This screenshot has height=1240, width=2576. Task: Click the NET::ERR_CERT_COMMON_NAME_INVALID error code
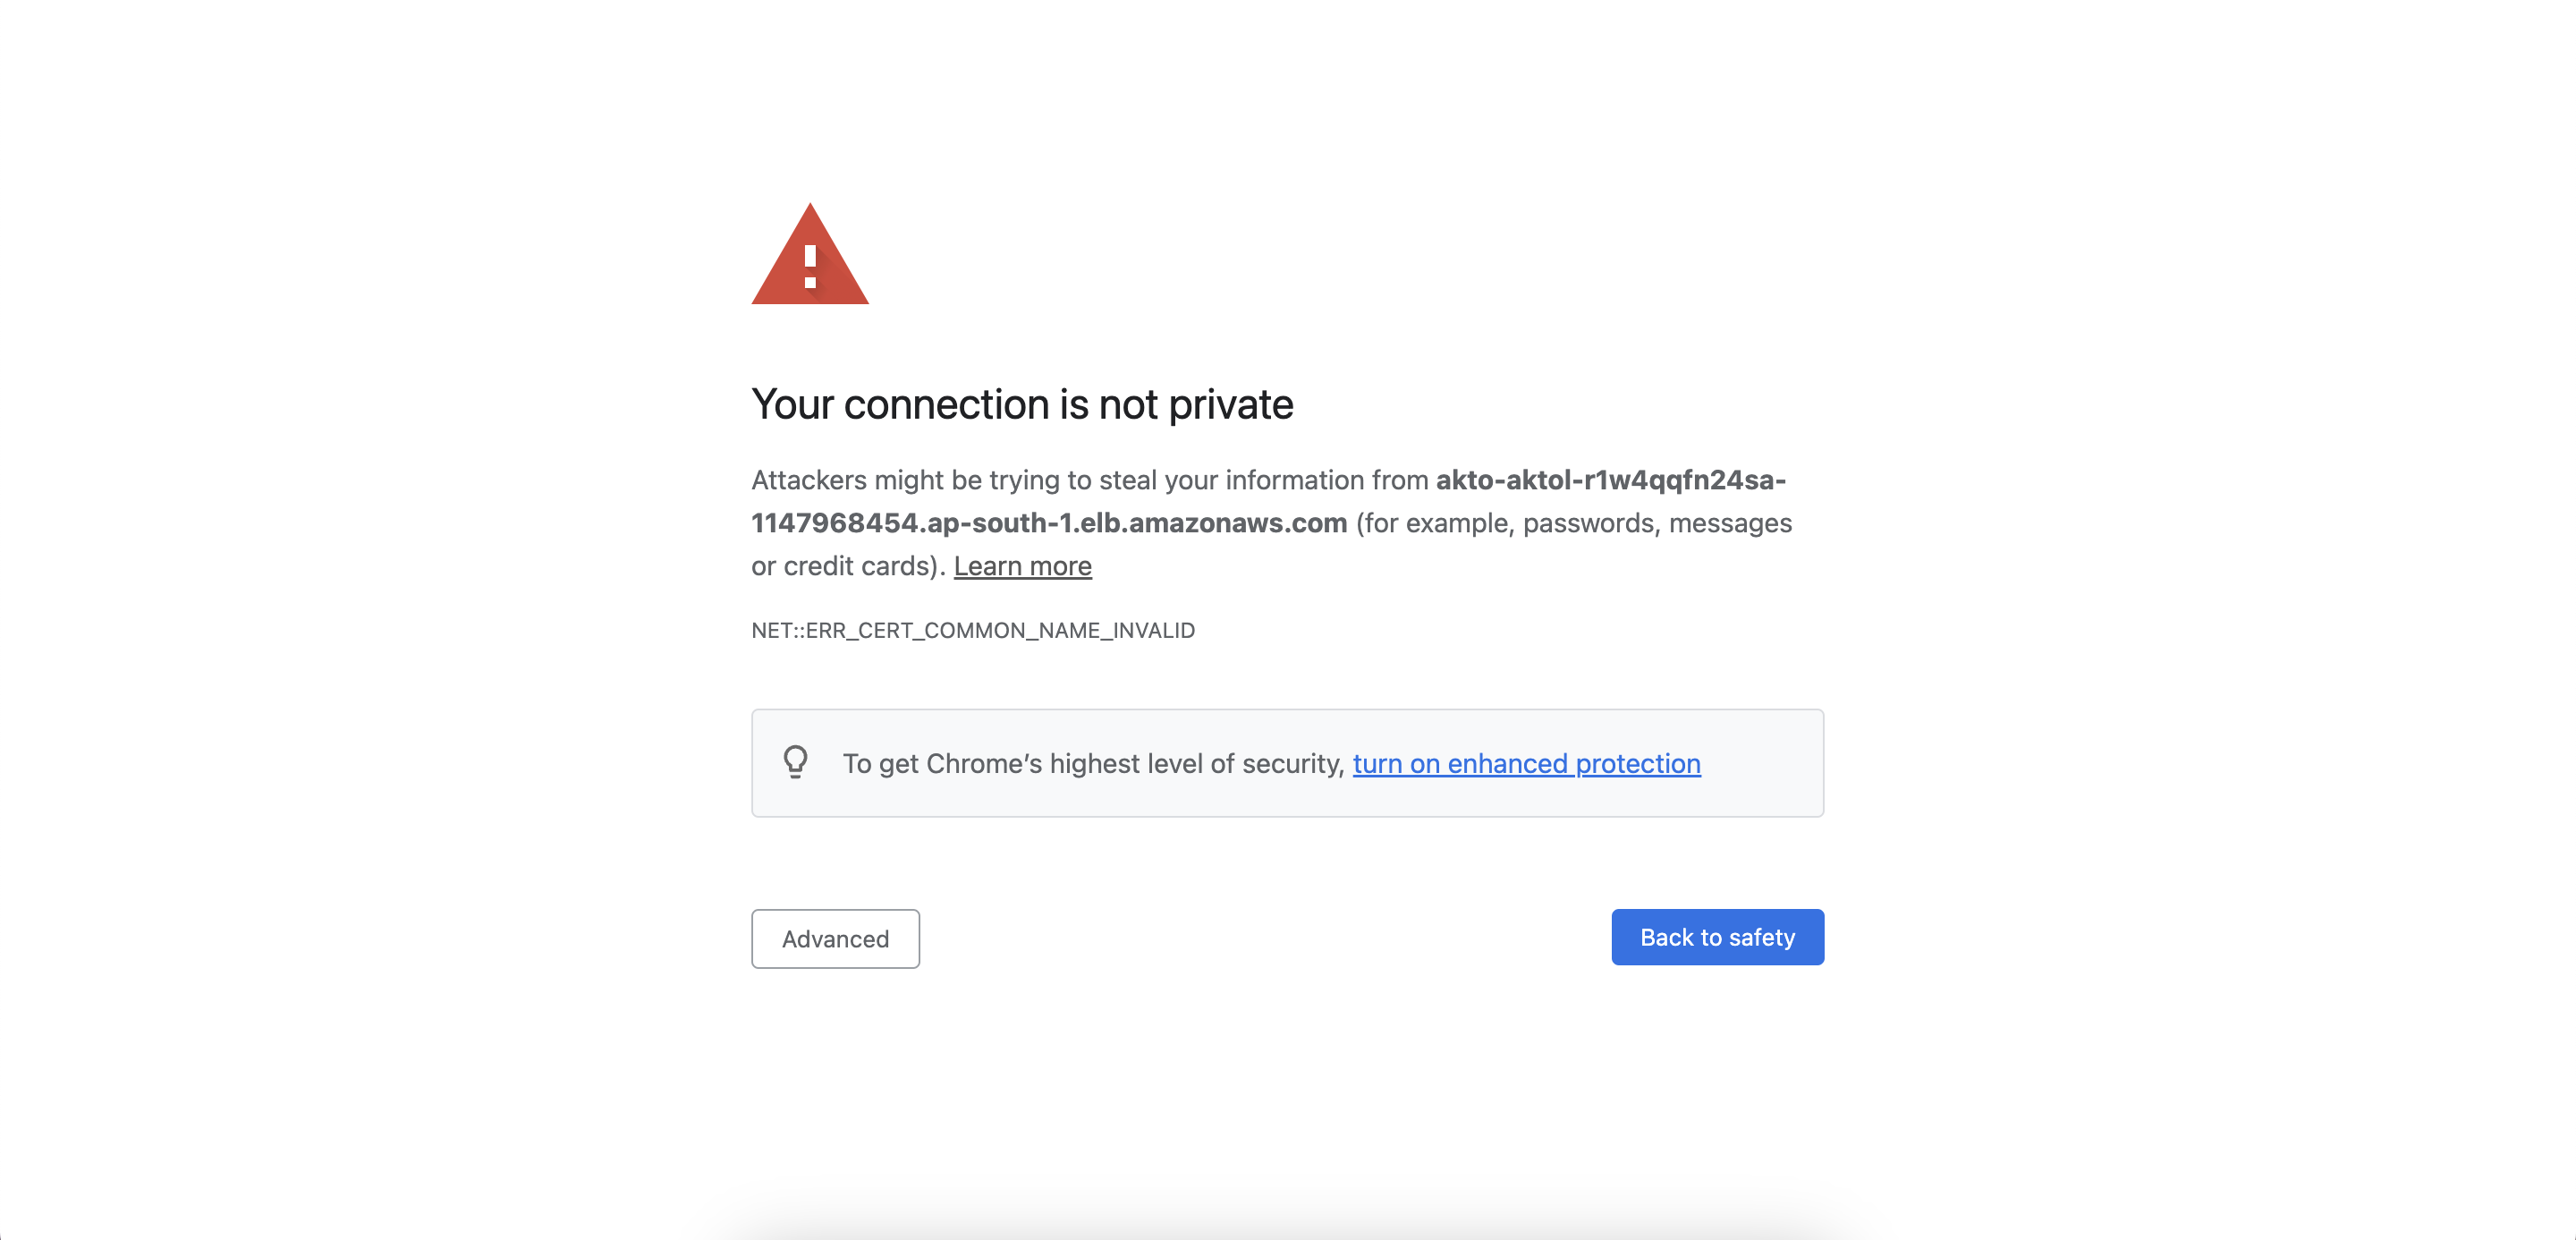972,630
